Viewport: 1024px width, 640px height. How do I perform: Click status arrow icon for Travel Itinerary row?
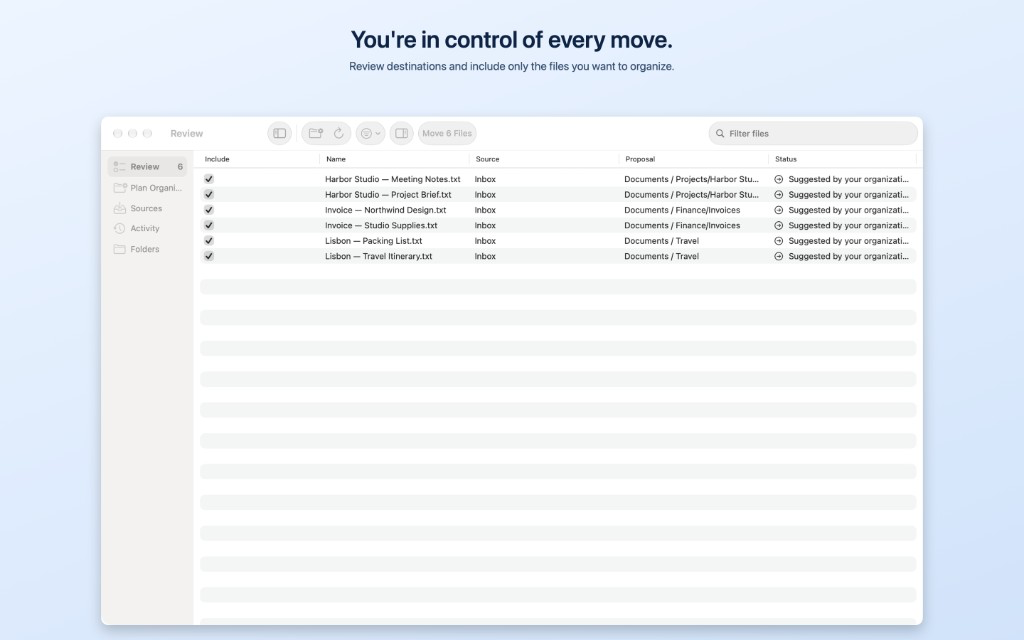coord(778,256)
